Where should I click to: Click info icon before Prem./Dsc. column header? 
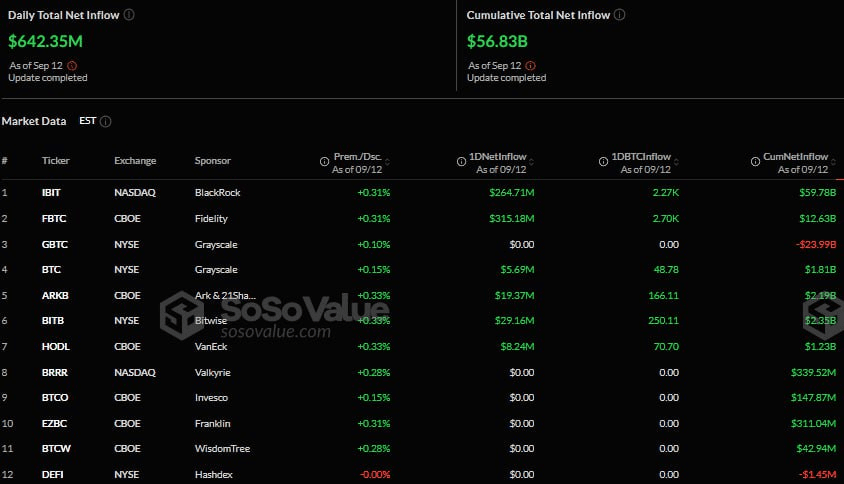coord(324,162)
